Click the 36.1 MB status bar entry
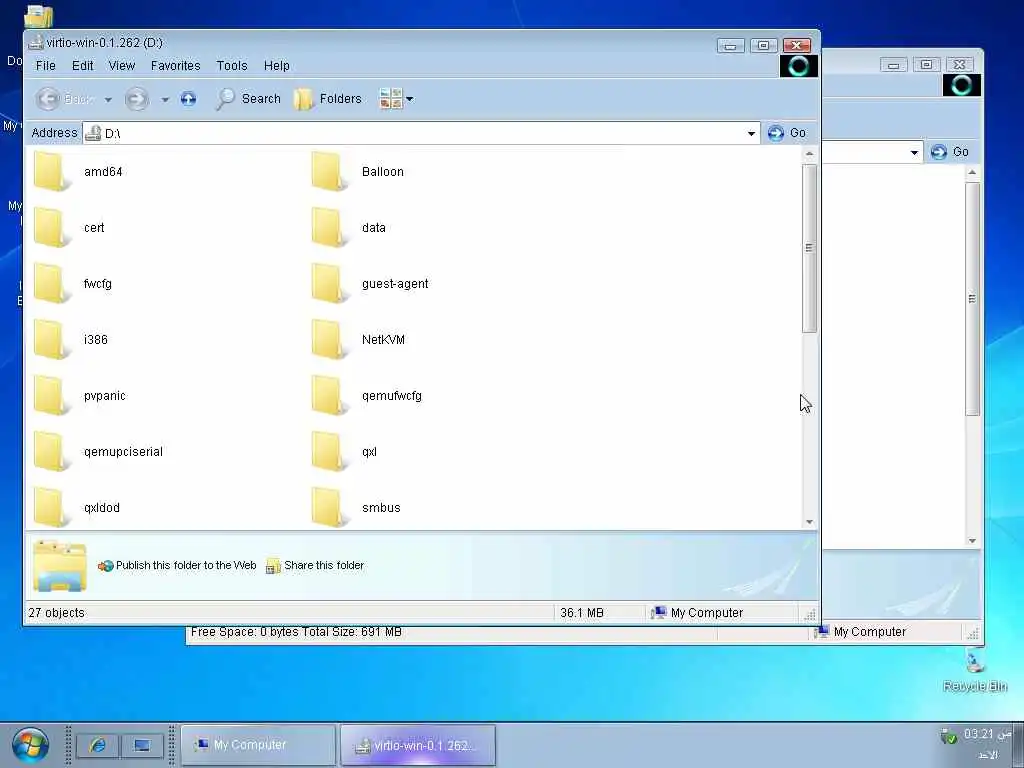Screen dimensions: 1024x768 (x=582, y=613)
